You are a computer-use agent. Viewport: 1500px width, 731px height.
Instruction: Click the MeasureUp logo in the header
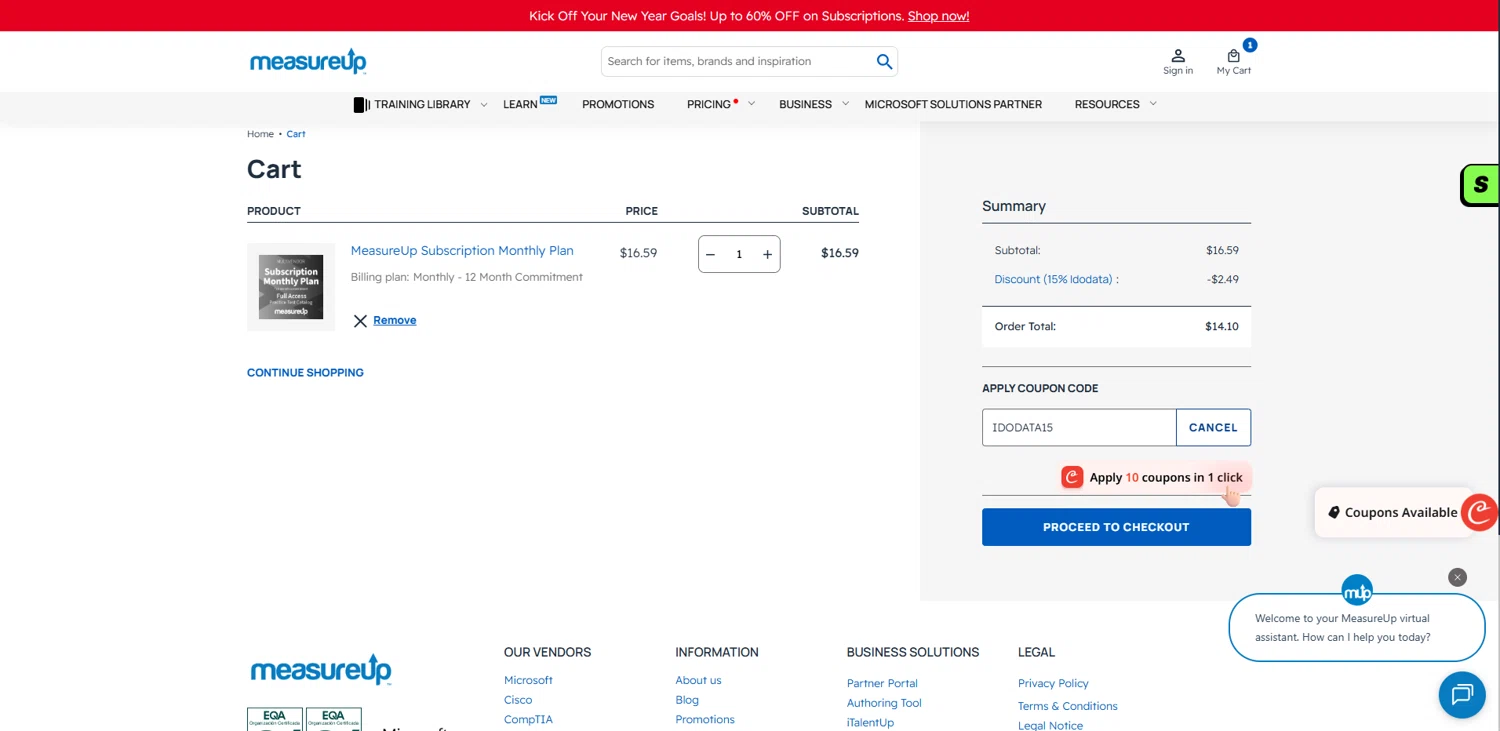pyautogui.click(x=308, y=61)
